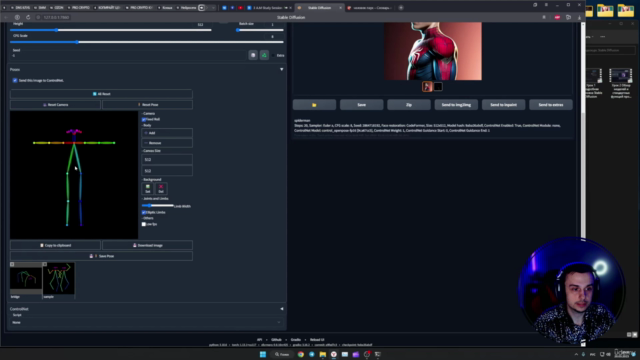Adjust the Batch size slider
The height and width of the screenshot is (360, 640).
[260, 30]
